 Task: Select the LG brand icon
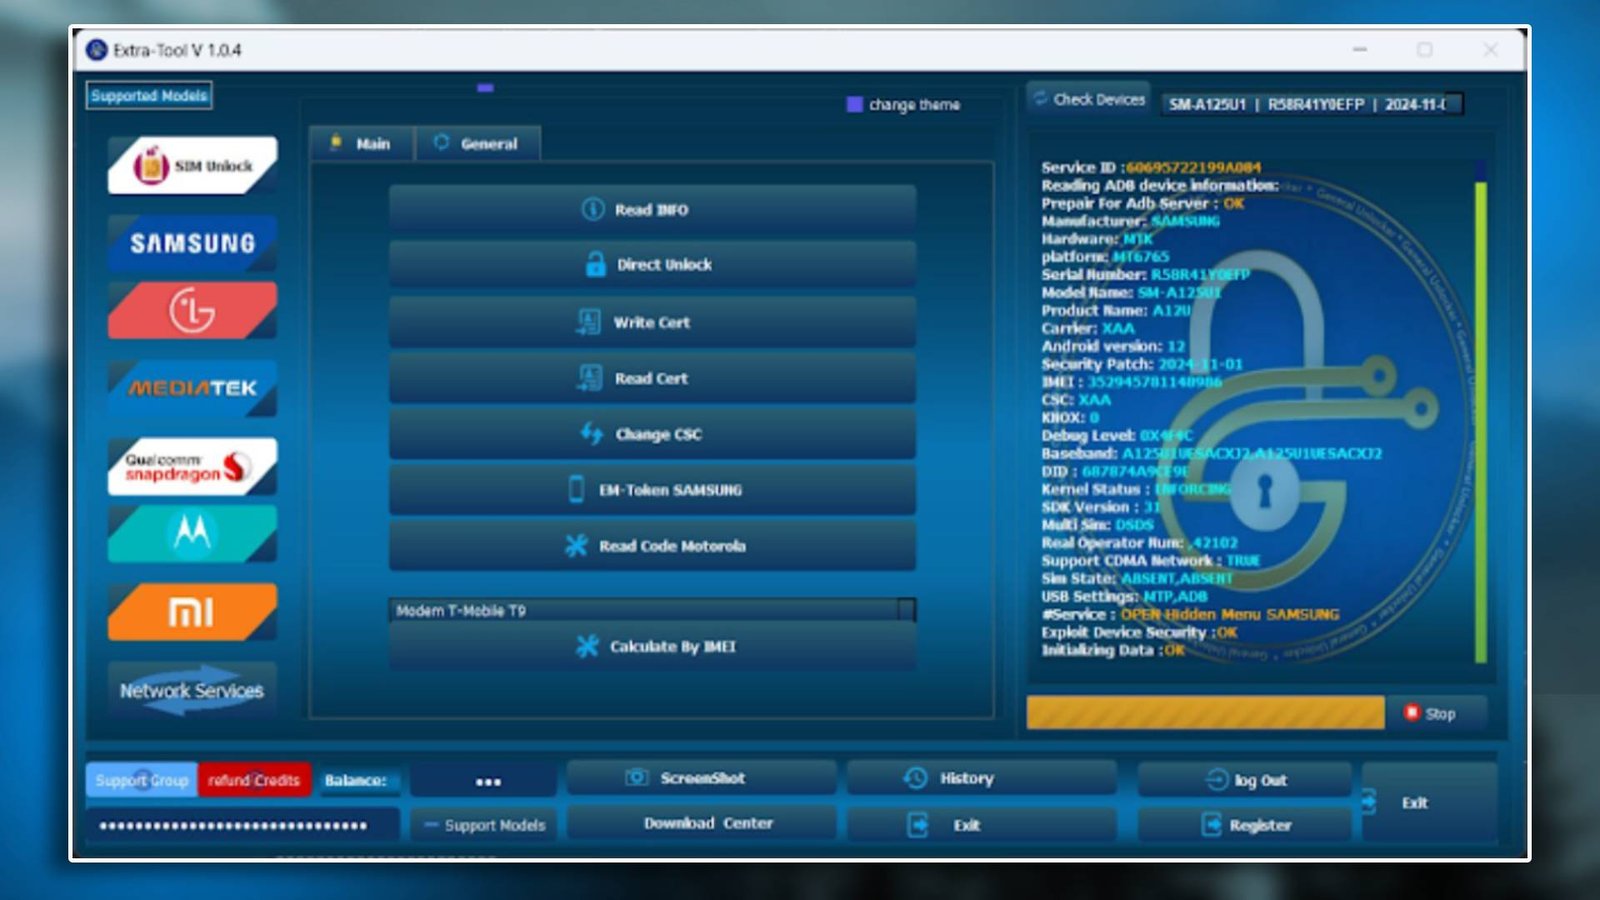coord(191,311)
